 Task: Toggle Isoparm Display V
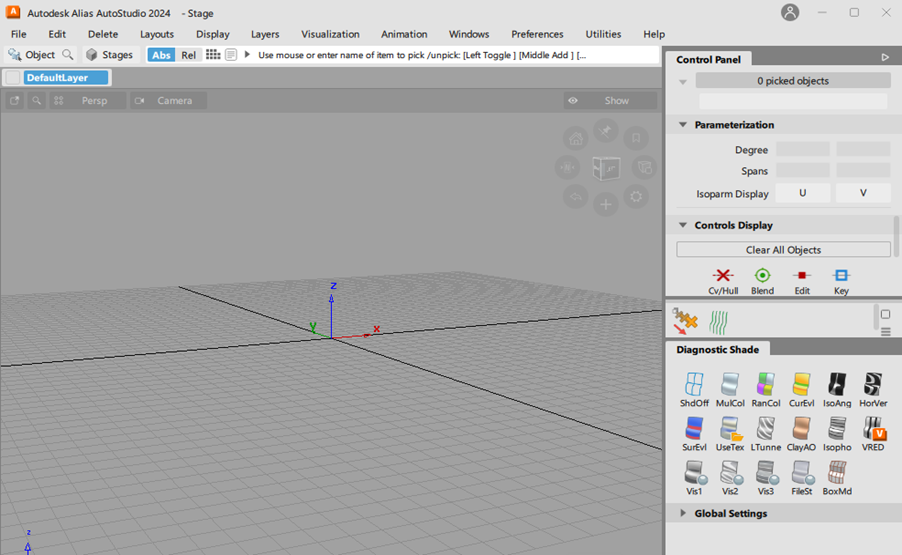[x=863, y=193]
